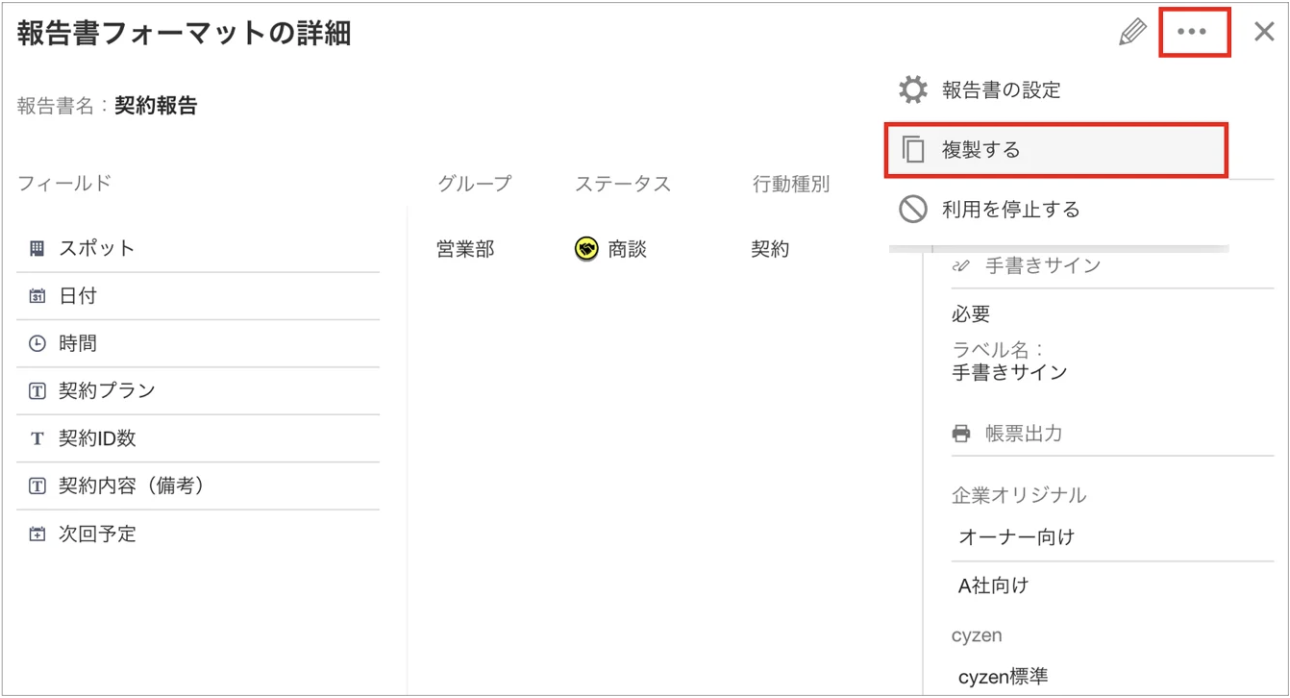
Task: Click the copy icon beside 複製する
Action: tap(913, 150)
